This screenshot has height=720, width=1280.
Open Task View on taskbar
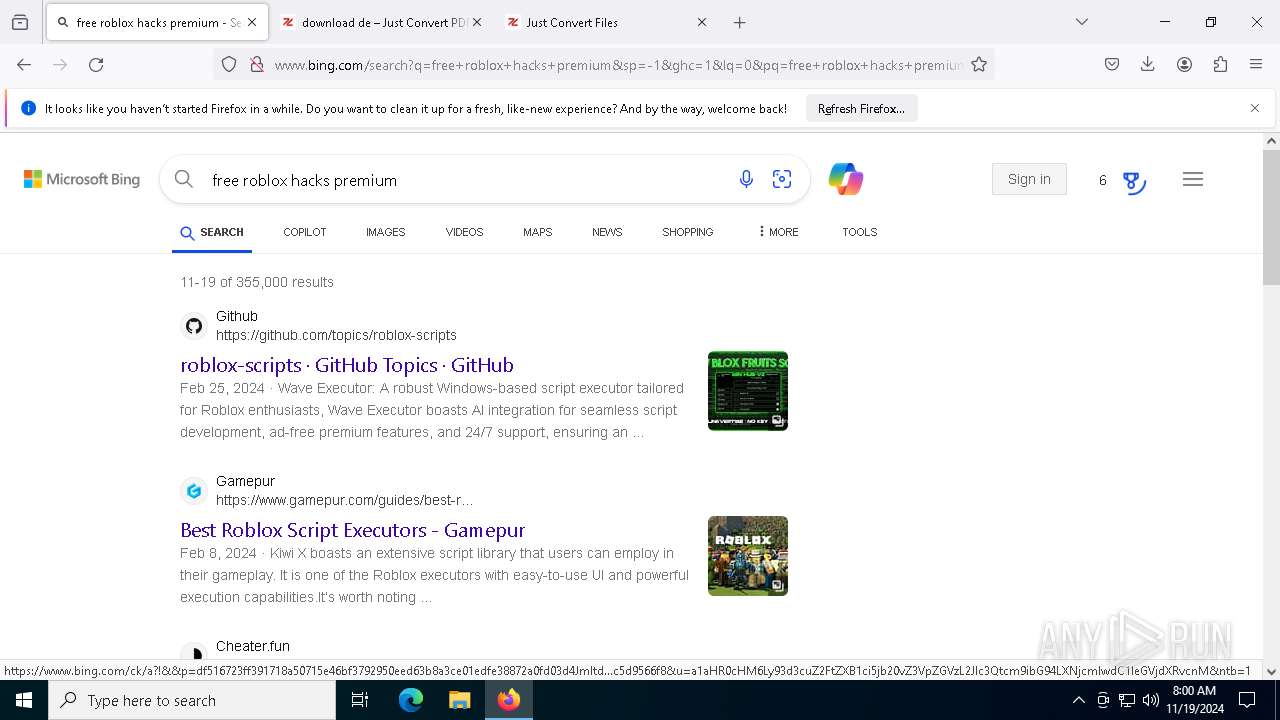click(x=360, y=700)
